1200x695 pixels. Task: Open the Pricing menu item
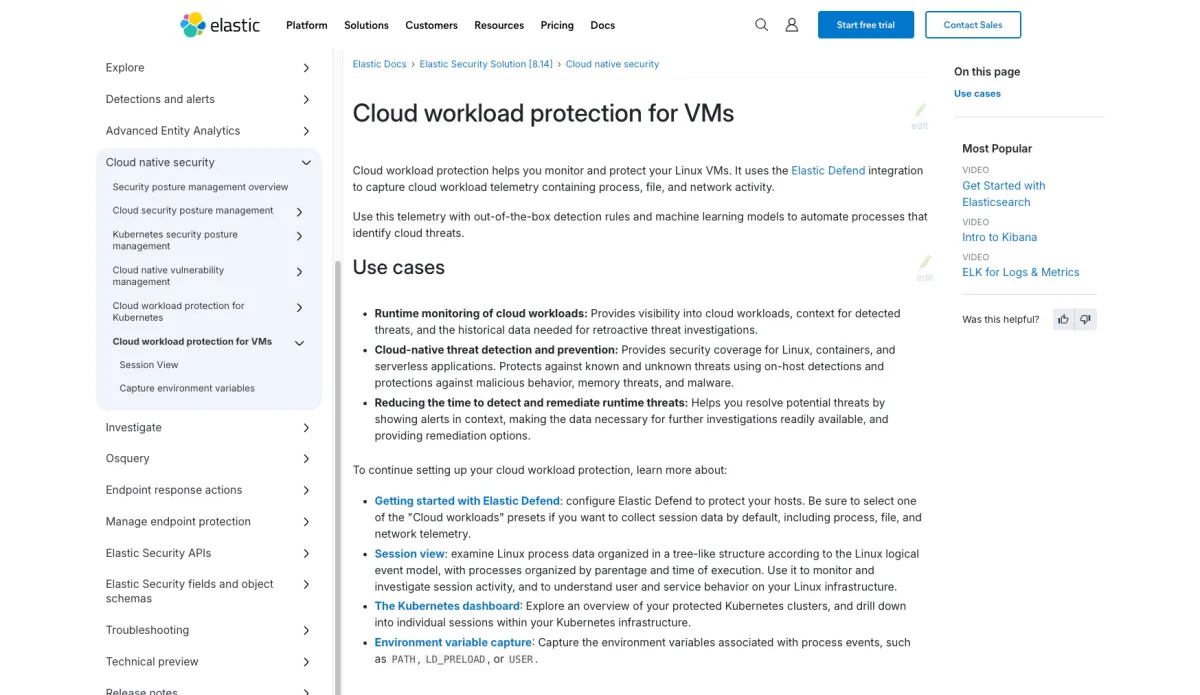click(x=557, y=25)
